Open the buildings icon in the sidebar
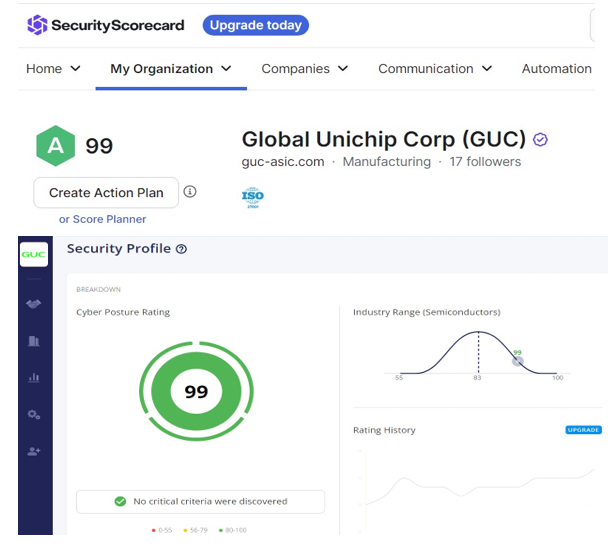608x547 pixels. click(34, 341)
